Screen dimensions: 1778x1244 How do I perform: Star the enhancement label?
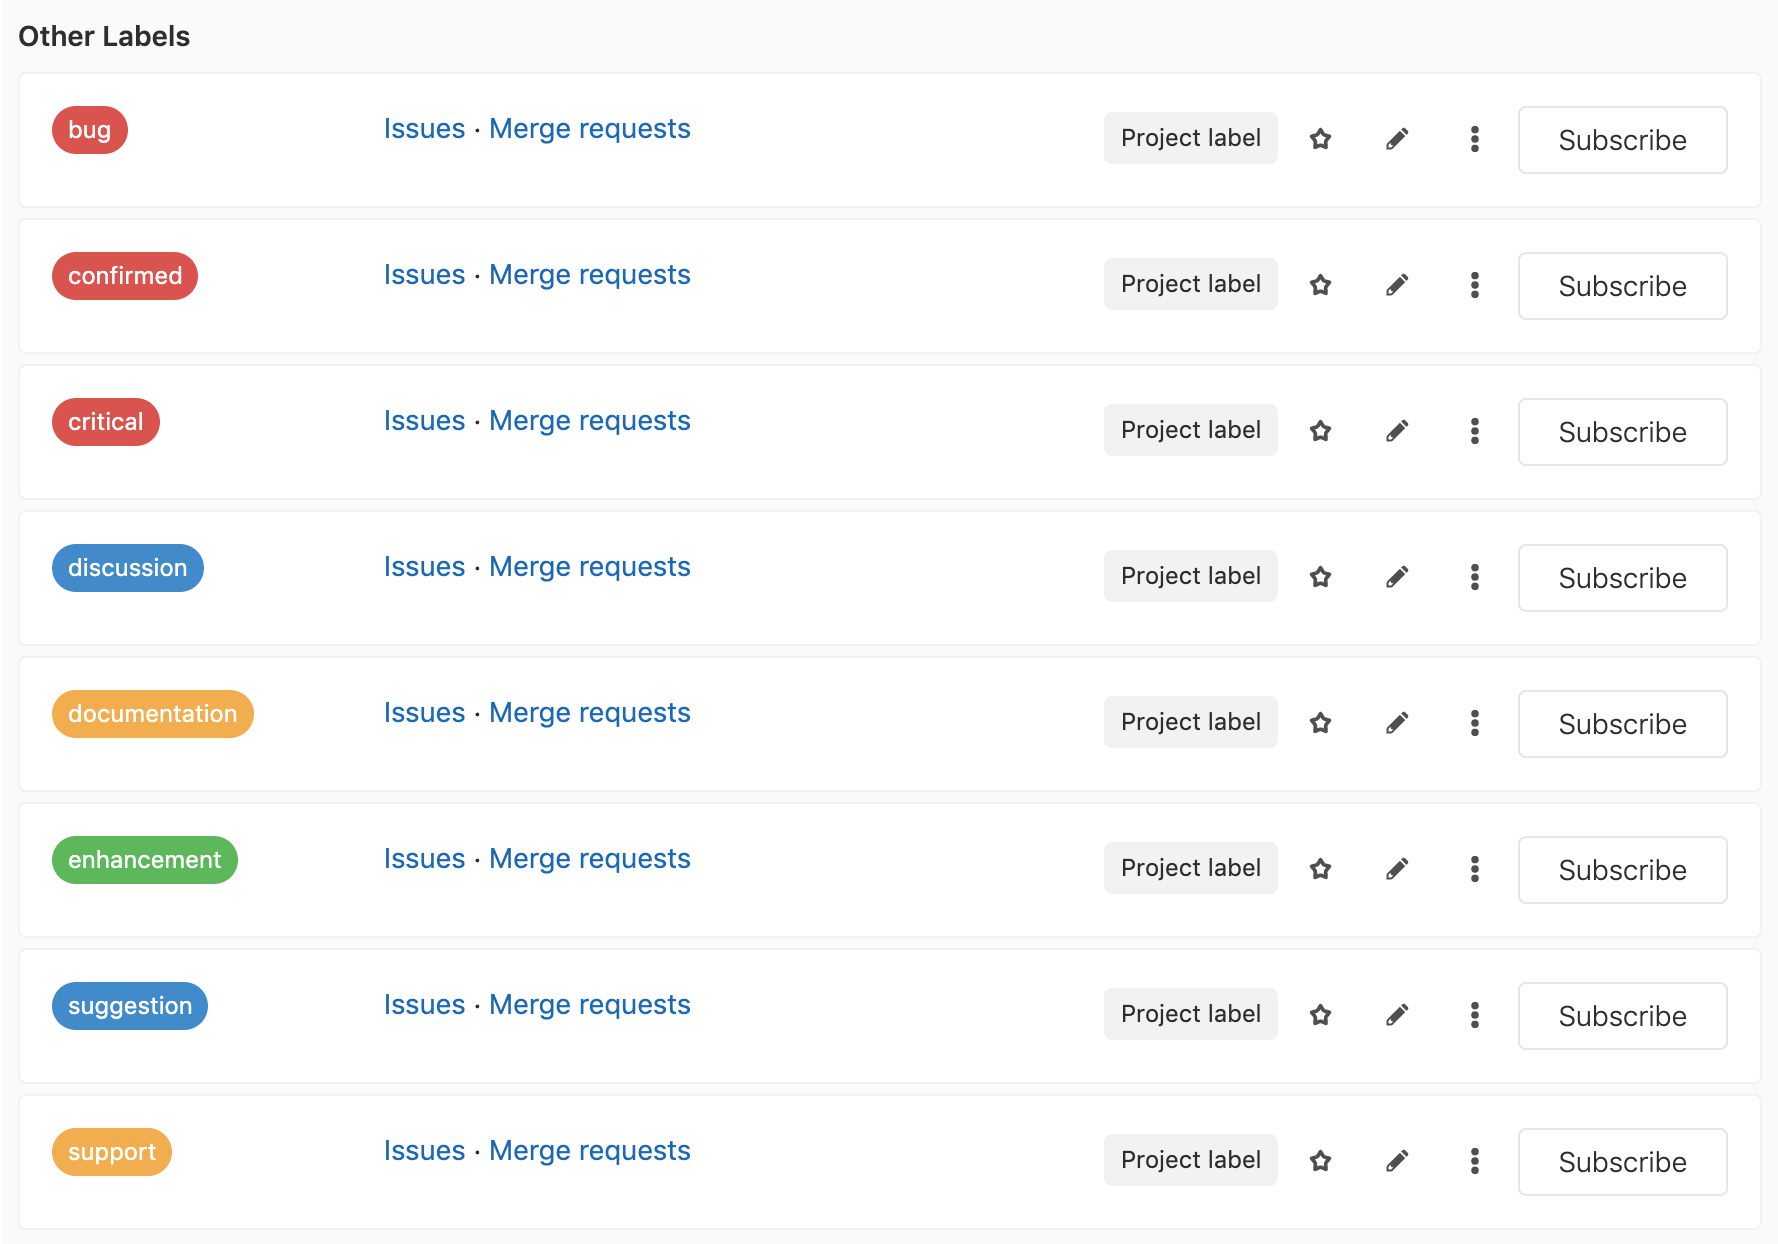[x=1320, y=869]
